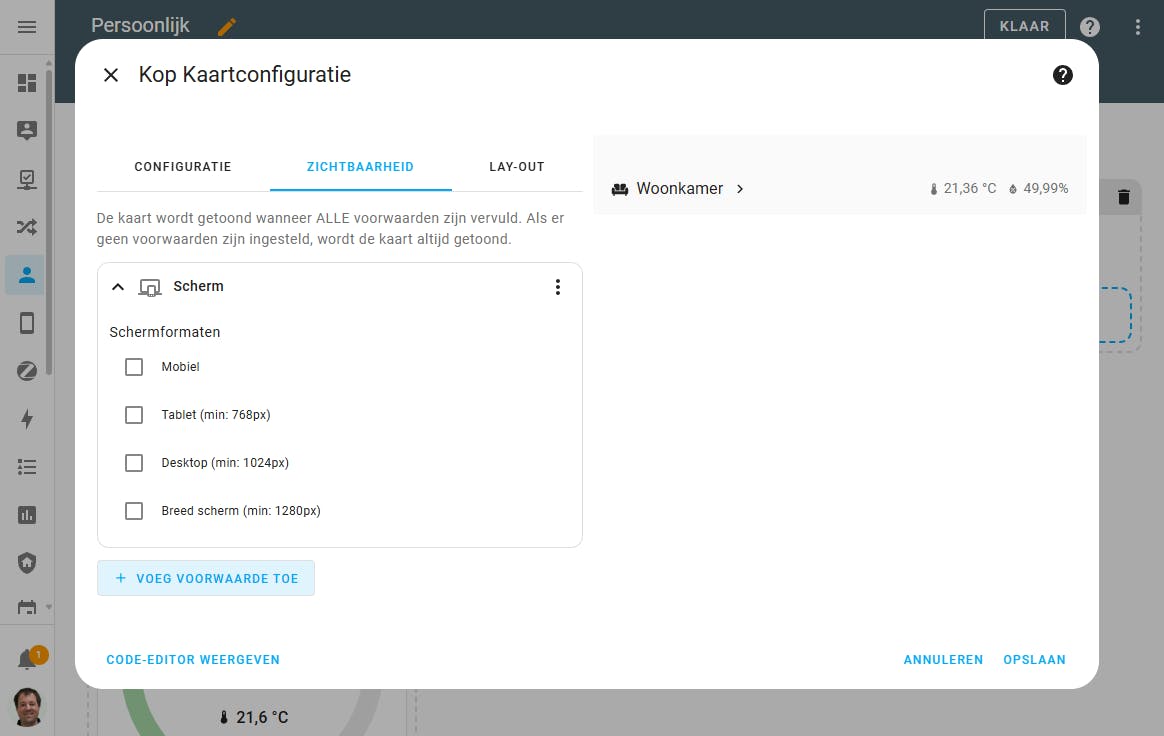The image size is (1164, 736).
Task: Click Opslaan to save
Action: (x=1034, y=660)
